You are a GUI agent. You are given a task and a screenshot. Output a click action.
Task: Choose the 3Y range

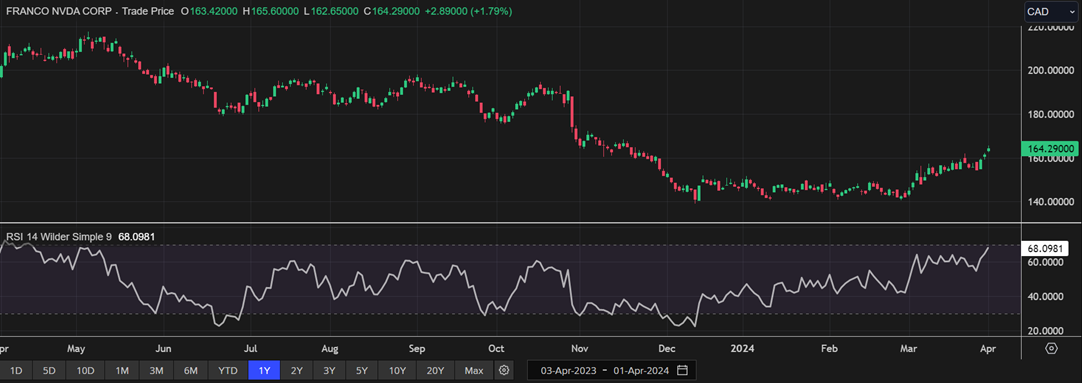point(329,371)
